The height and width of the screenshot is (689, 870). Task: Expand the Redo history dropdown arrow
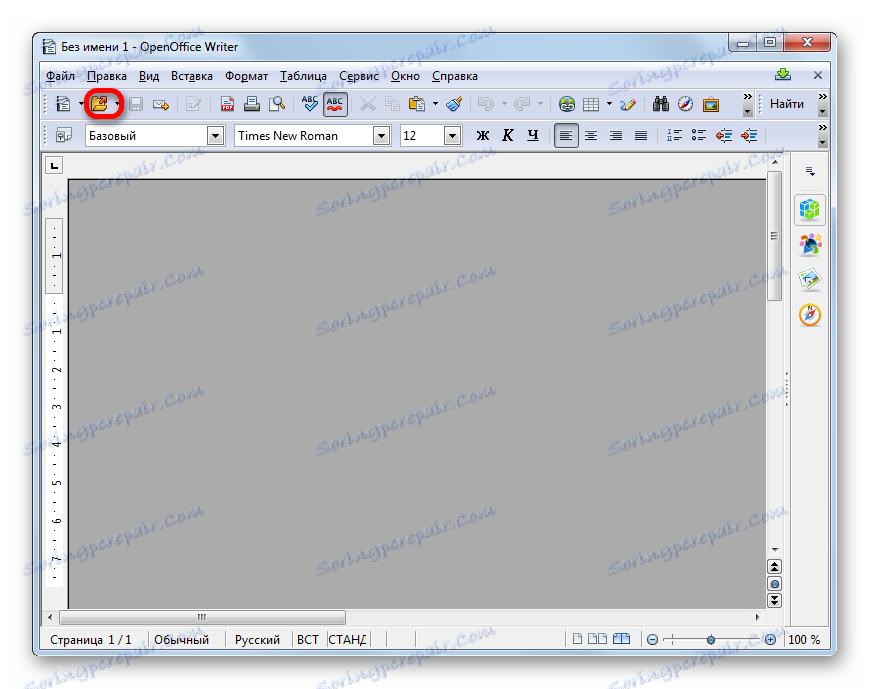point(540,104)
